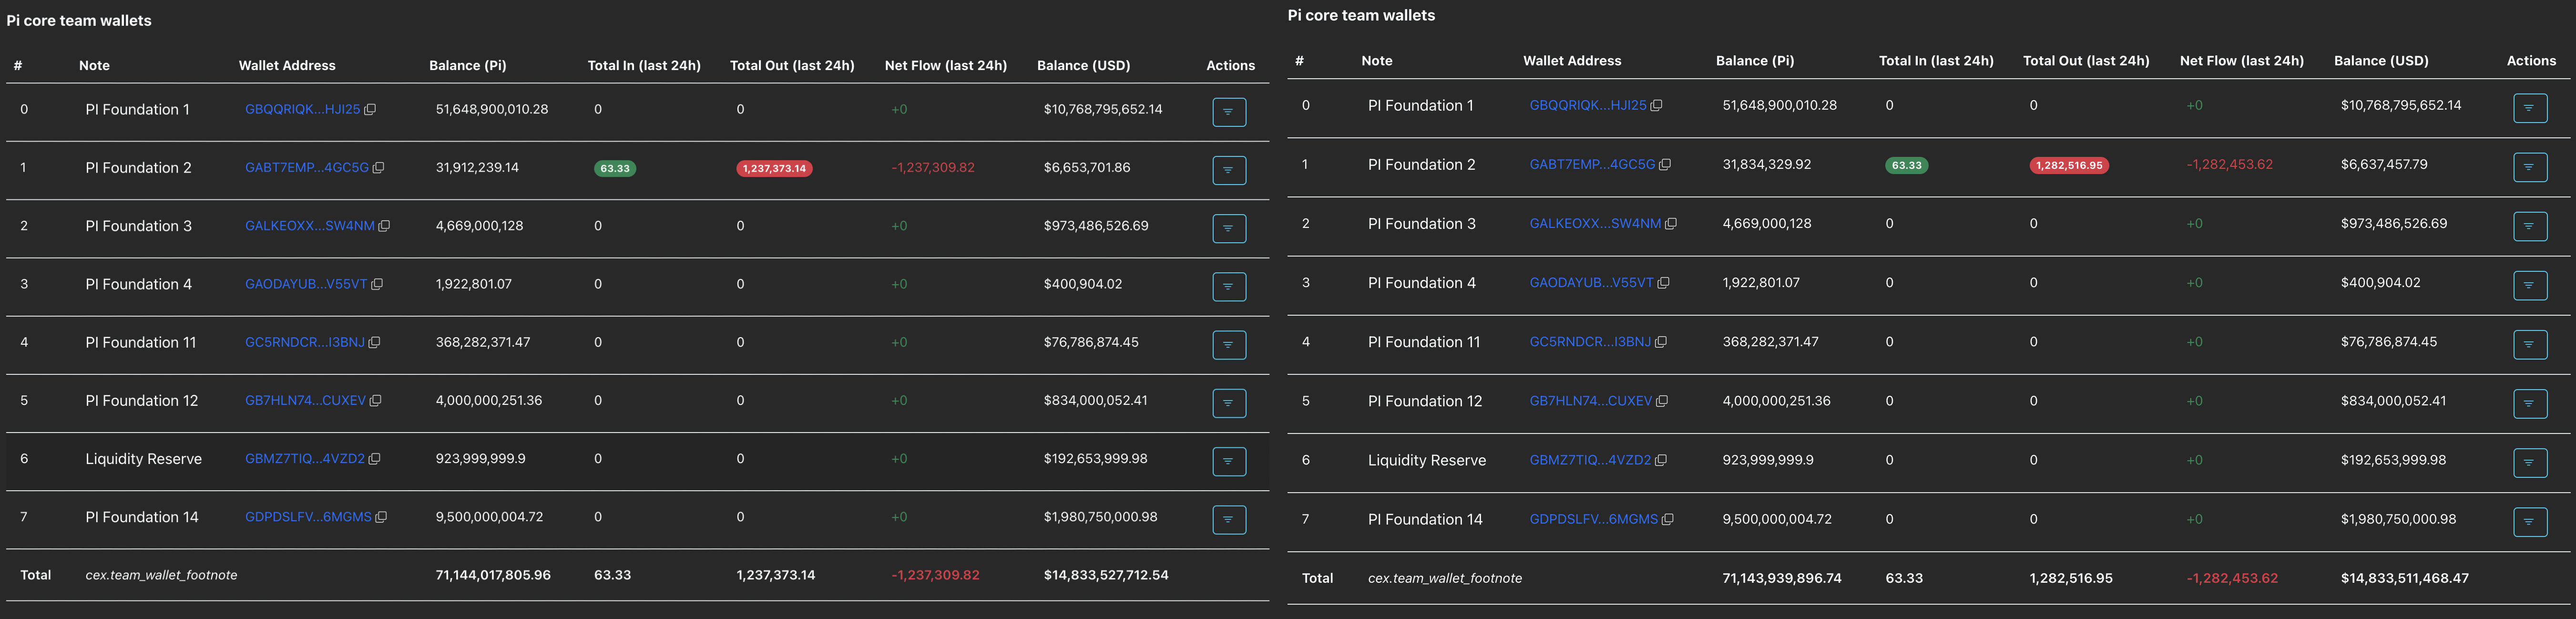
Task: Open GBQQRIQK...HJI25 wallet link in left table
Action: [302, 109]
